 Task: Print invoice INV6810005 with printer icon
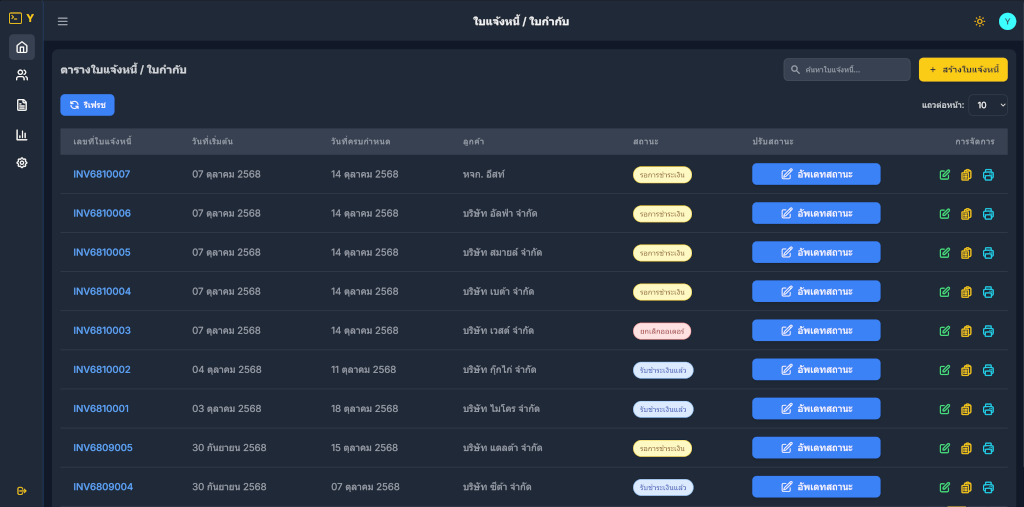pos(988,253)
